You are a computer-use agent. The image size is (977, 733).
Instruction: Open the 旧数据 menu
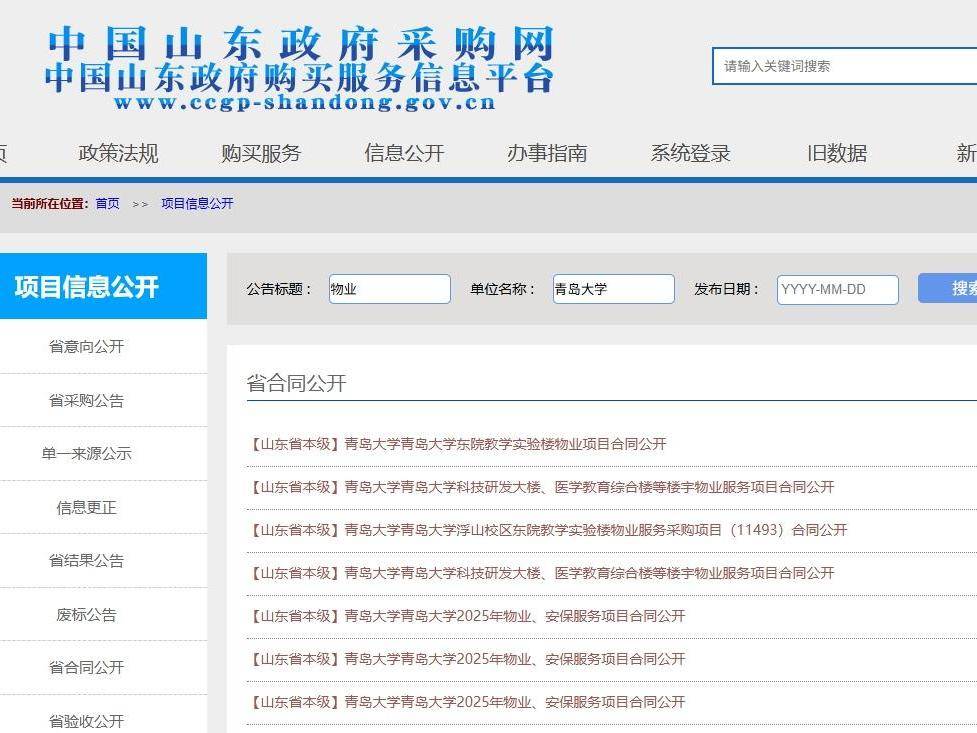[x=837, y=153]
